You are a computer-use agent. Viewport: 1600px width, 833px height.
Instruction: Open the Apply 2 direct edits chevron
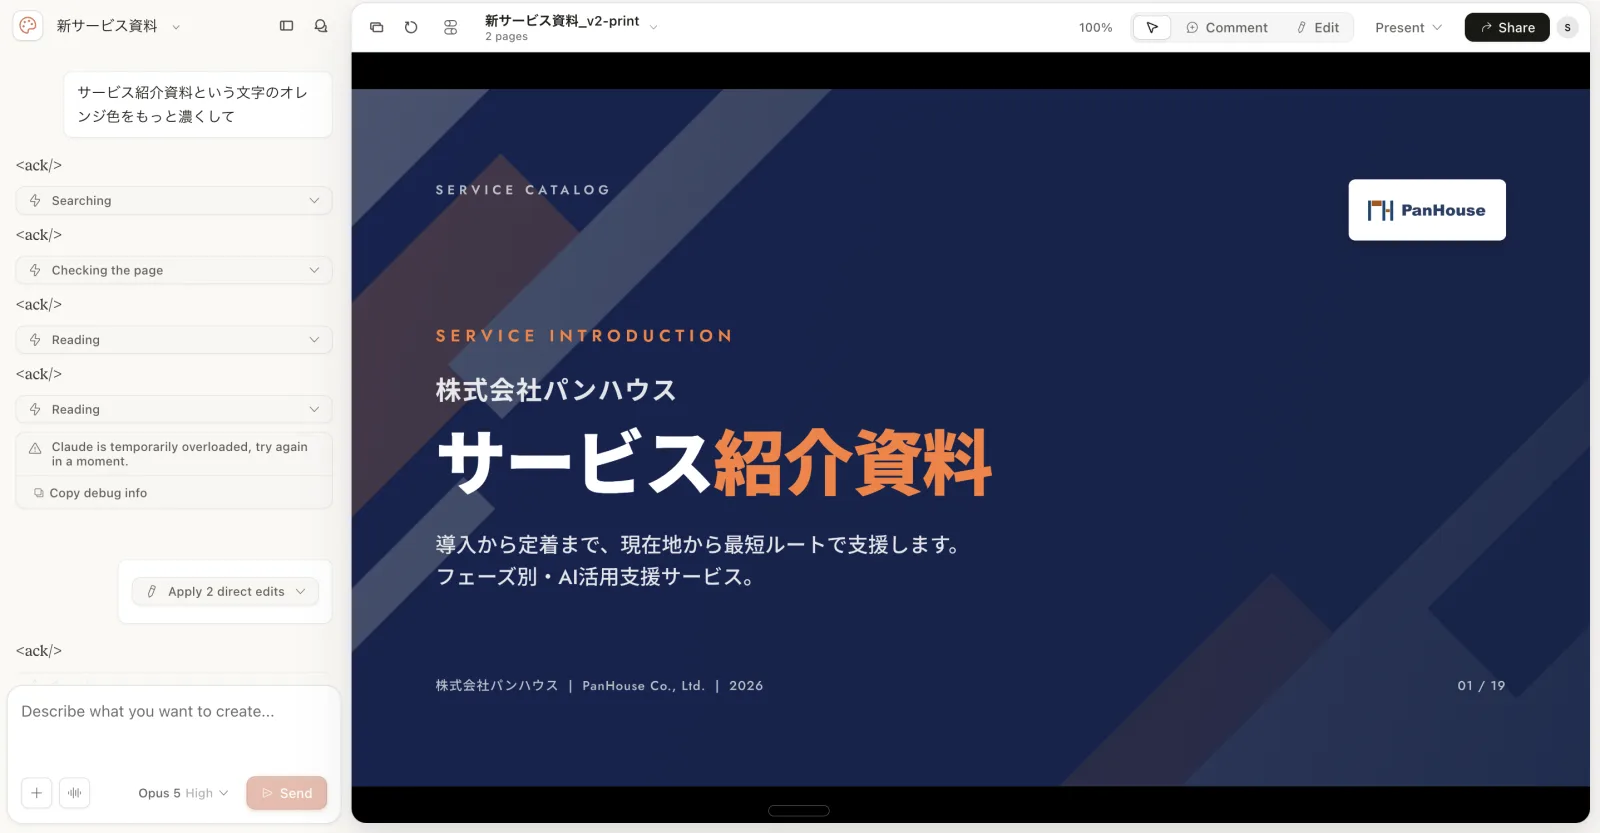[x=300, y=592]
